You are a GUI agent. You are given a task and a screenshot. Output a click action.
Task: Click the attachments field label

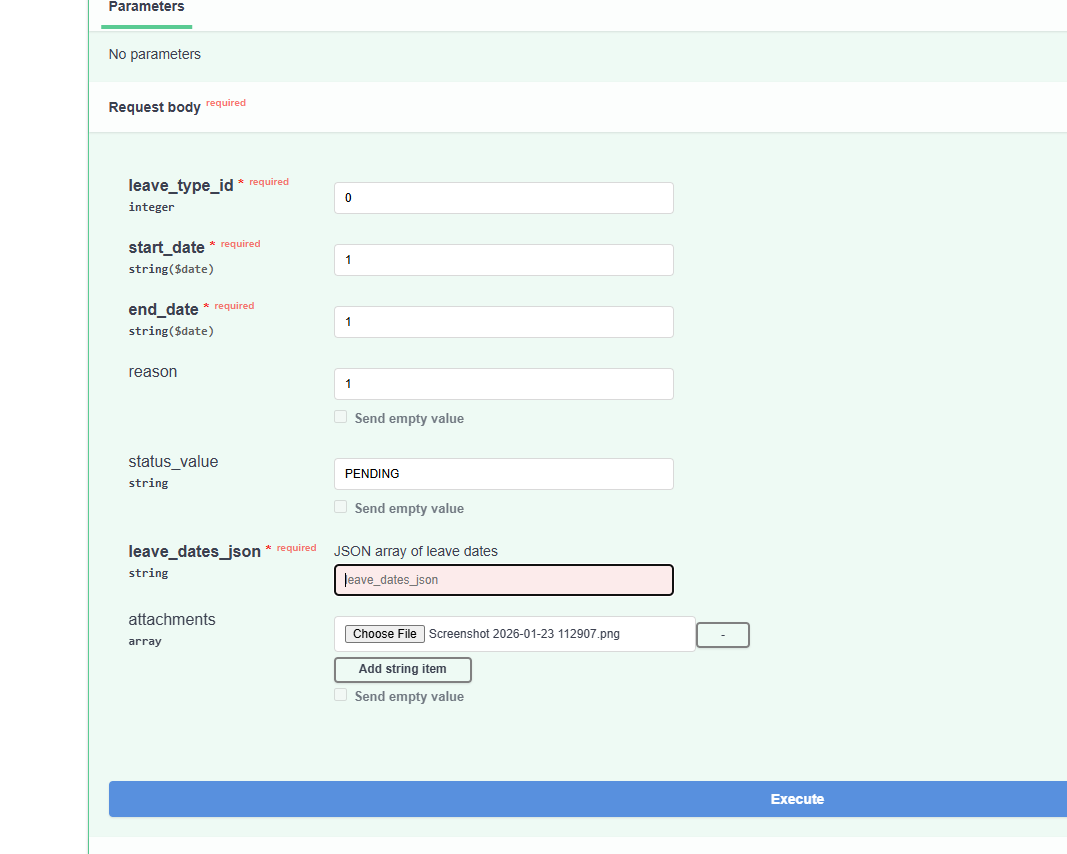point(172,620)
